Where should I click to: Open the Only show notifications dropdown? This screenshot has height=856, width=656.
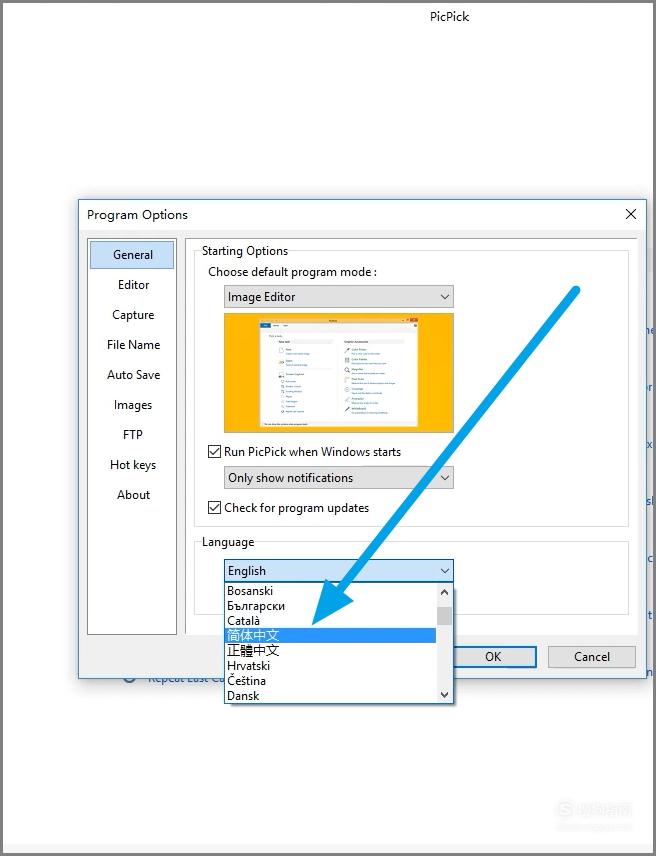coord(338,478)
